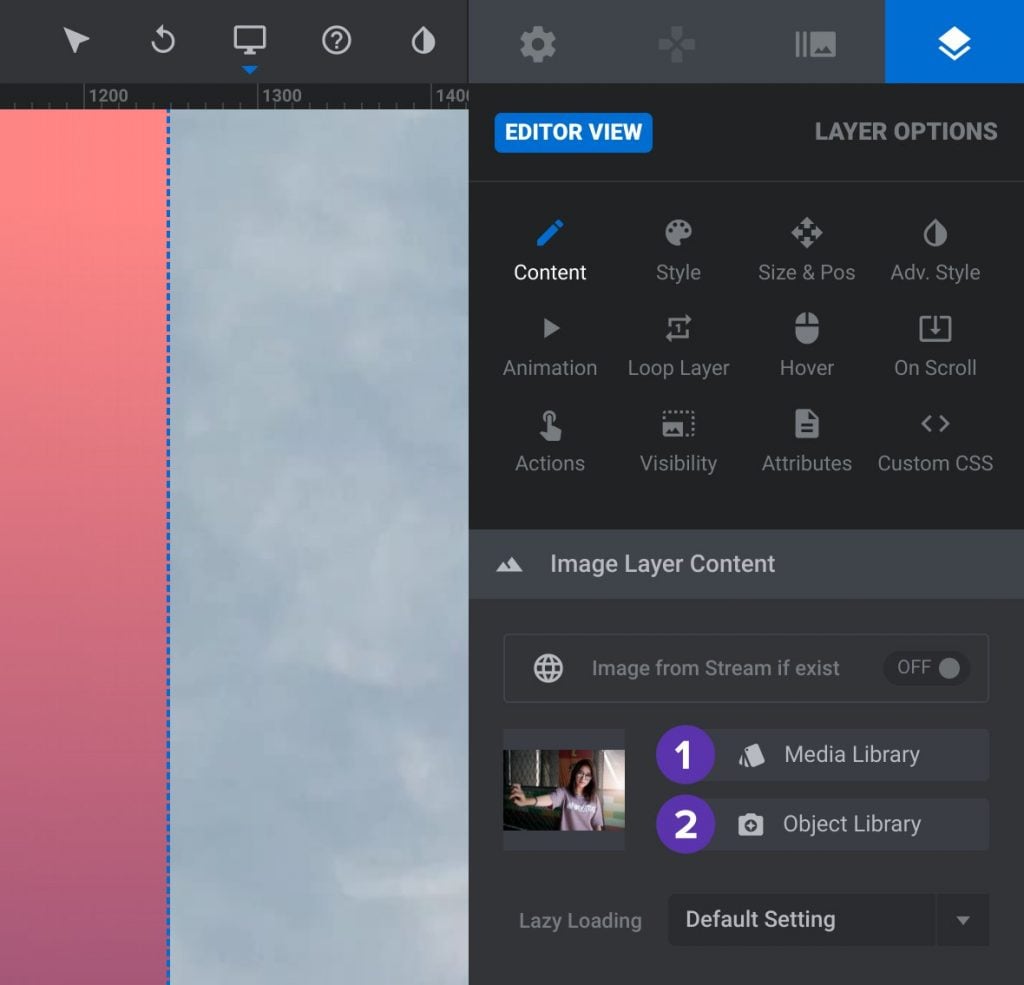Viewport: 1024px width, 985px height.
Task: Select the Animation settings icon
Action: tap(549, 345)
